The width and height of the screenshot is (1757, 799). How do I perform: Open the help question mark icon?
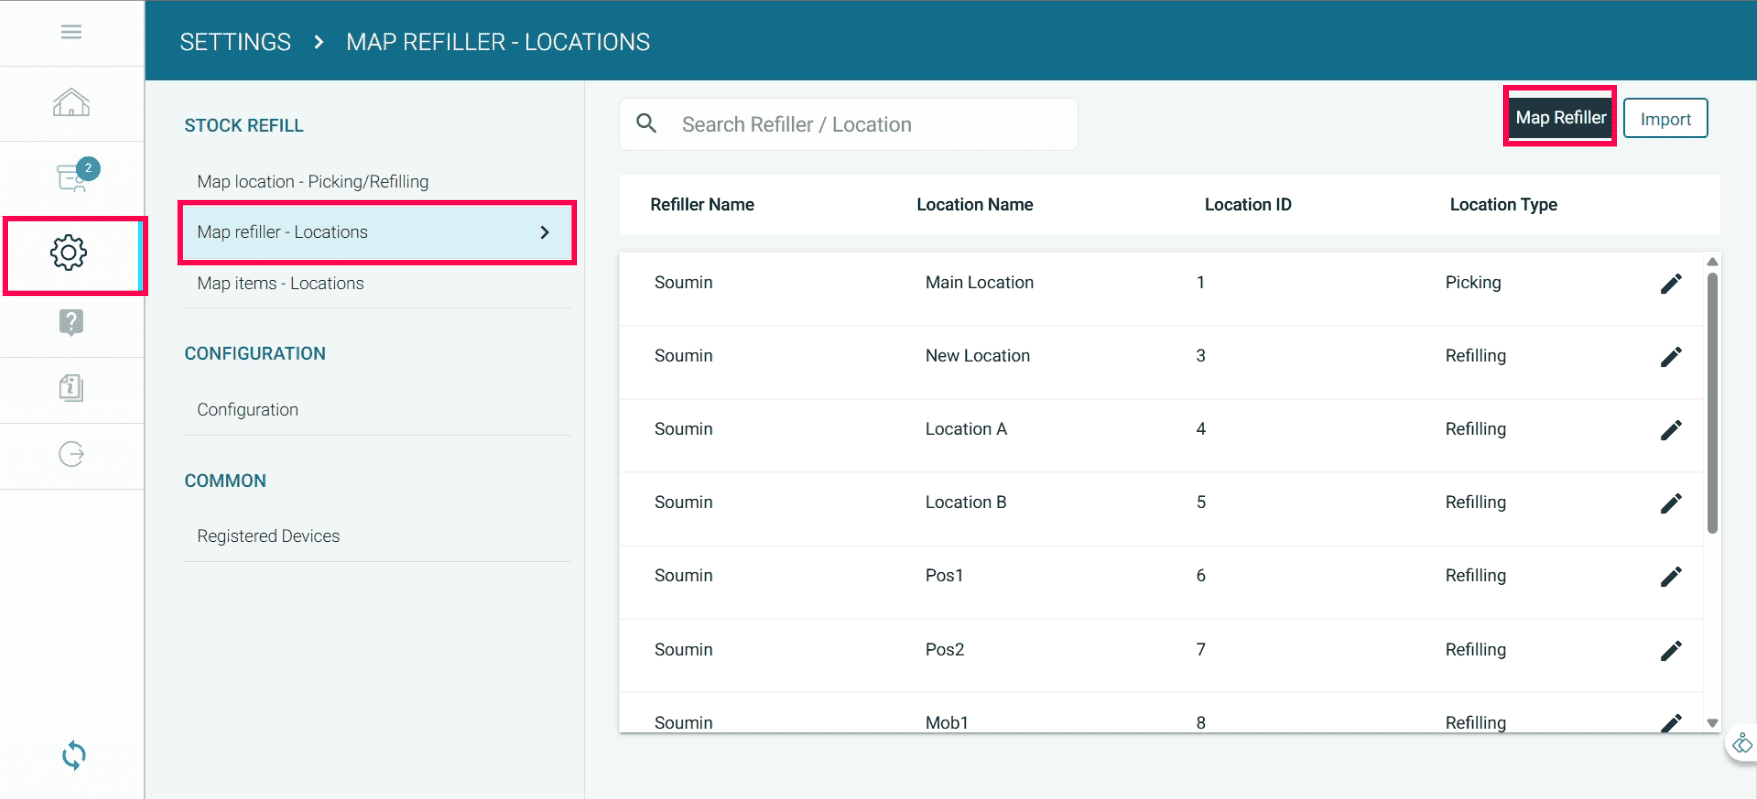71,322
